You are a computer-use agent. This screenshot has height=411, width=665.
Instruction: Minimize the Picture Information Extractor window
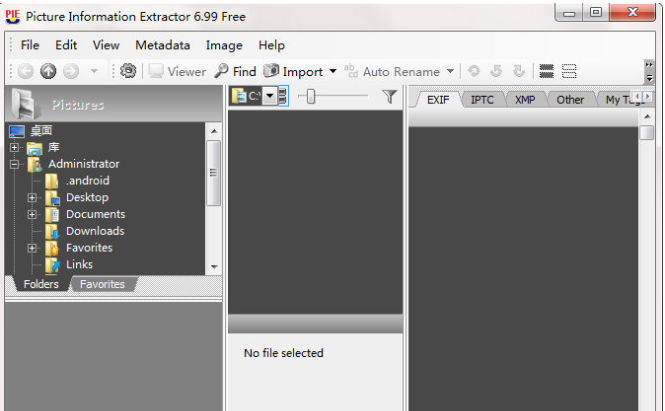[569, 13]
